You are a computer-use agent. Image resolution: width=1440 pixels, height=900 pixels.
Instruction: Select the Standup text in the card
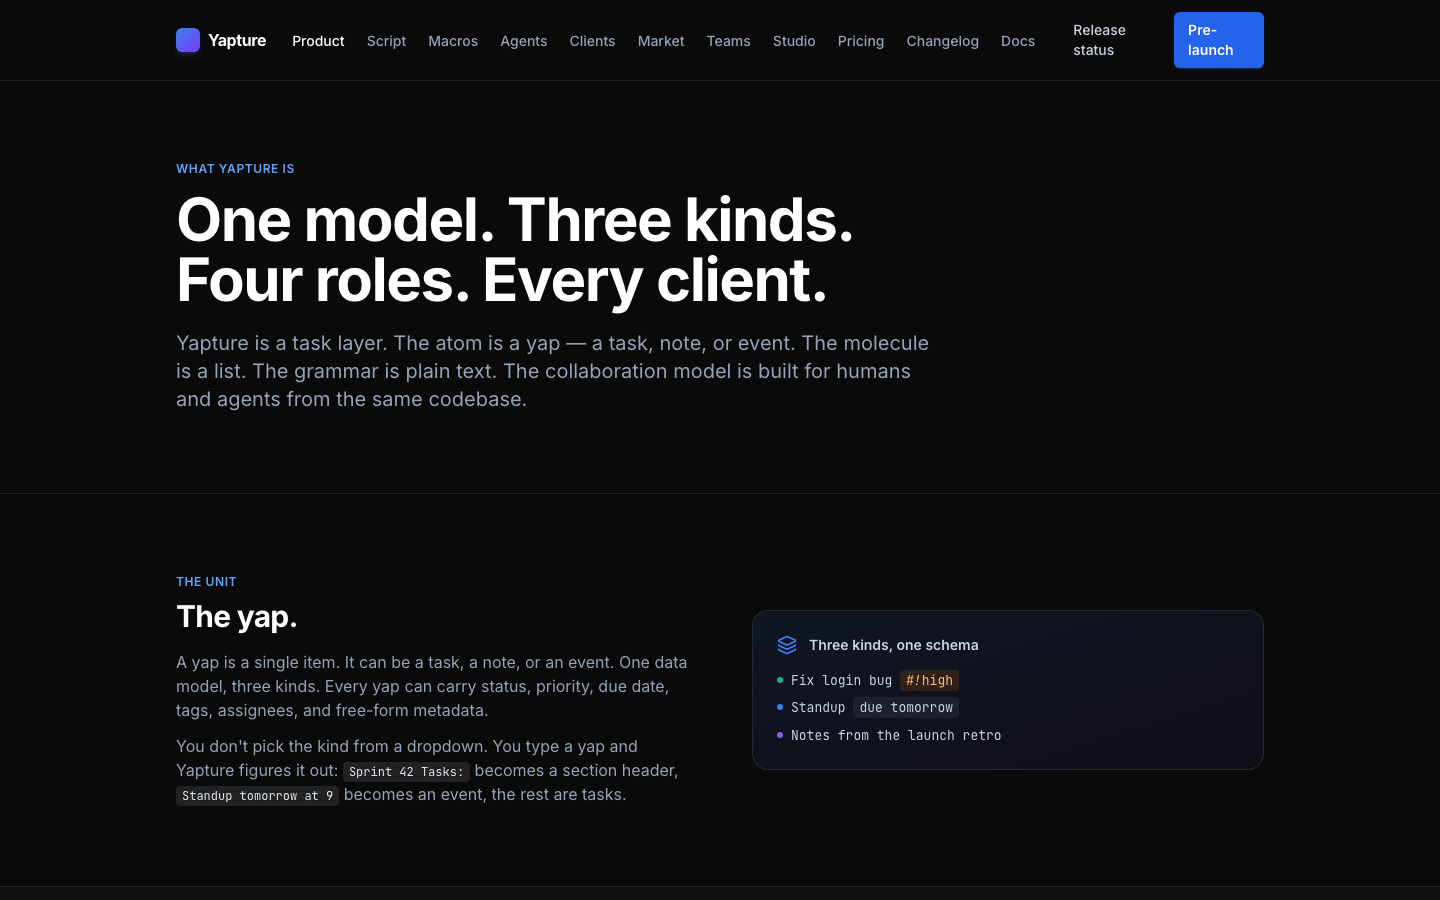point(818,707)
